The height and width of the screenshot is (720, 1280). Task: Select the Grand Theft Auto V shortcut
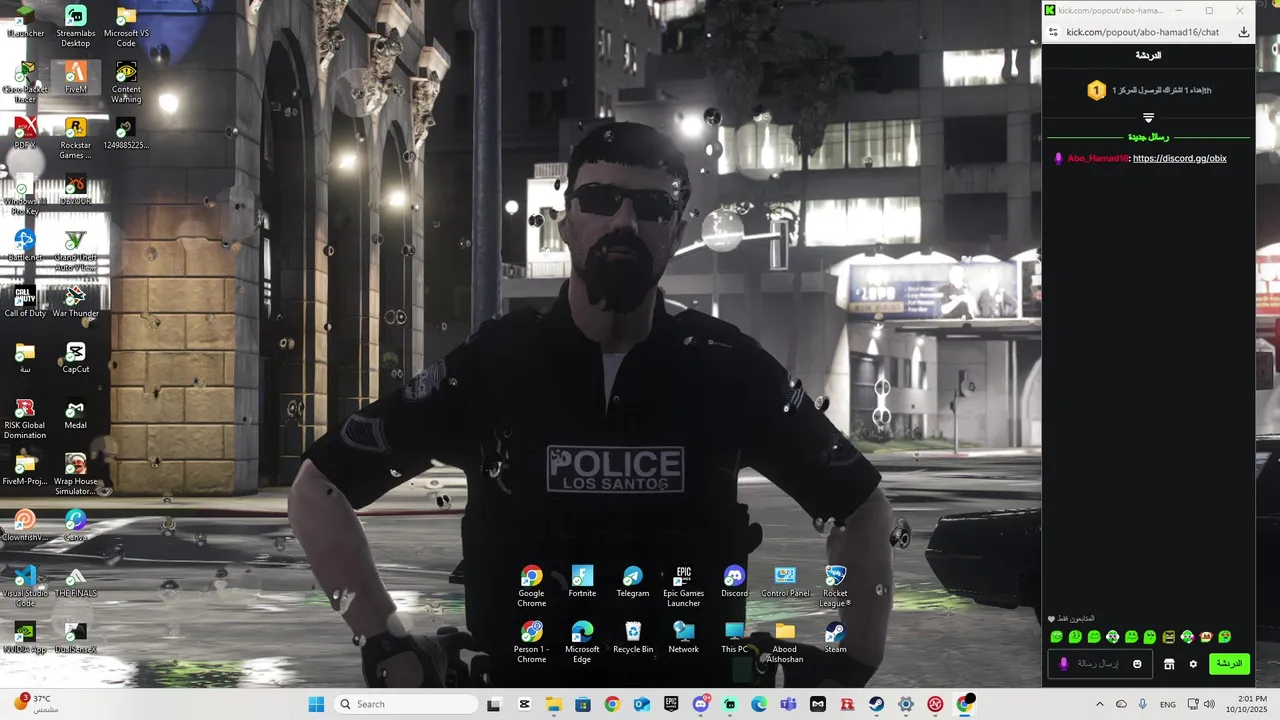[x=75, y=250]
